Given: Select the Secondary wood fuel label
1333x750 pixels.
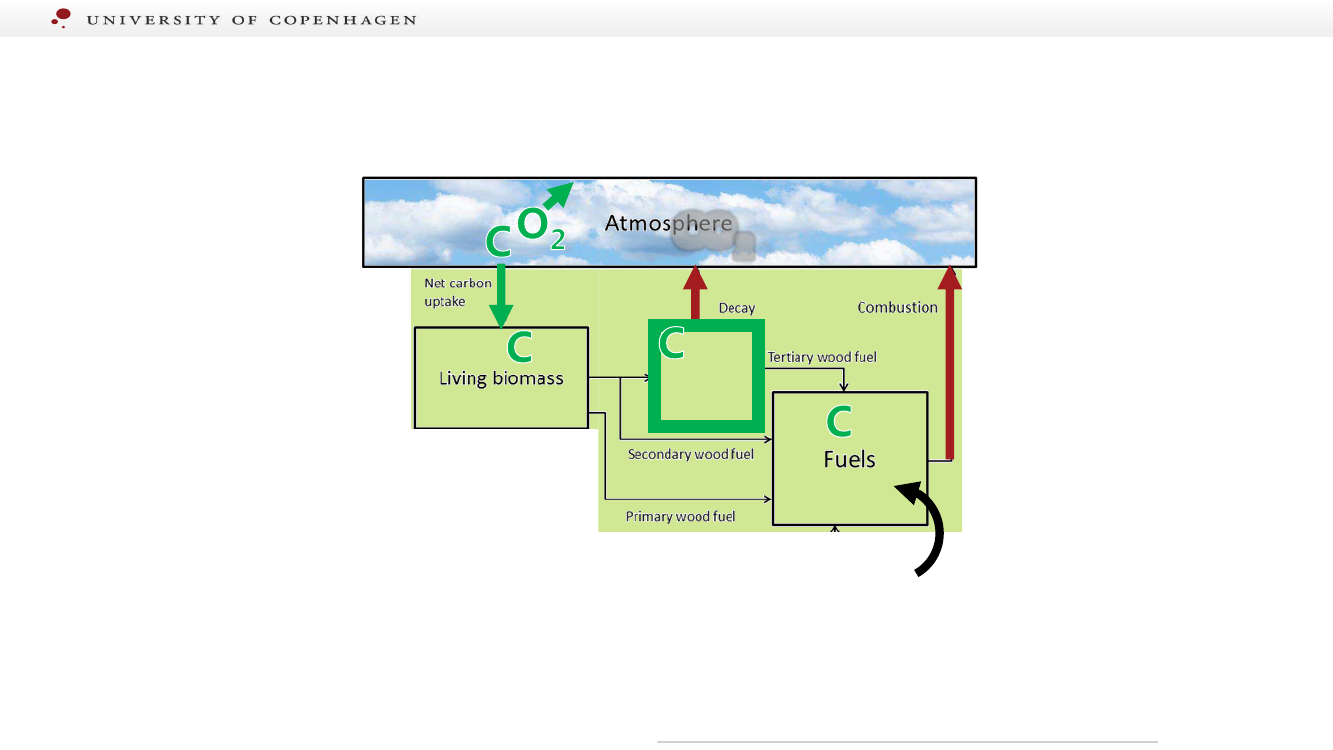Looking at the screenshot, I should pos(691,454).
